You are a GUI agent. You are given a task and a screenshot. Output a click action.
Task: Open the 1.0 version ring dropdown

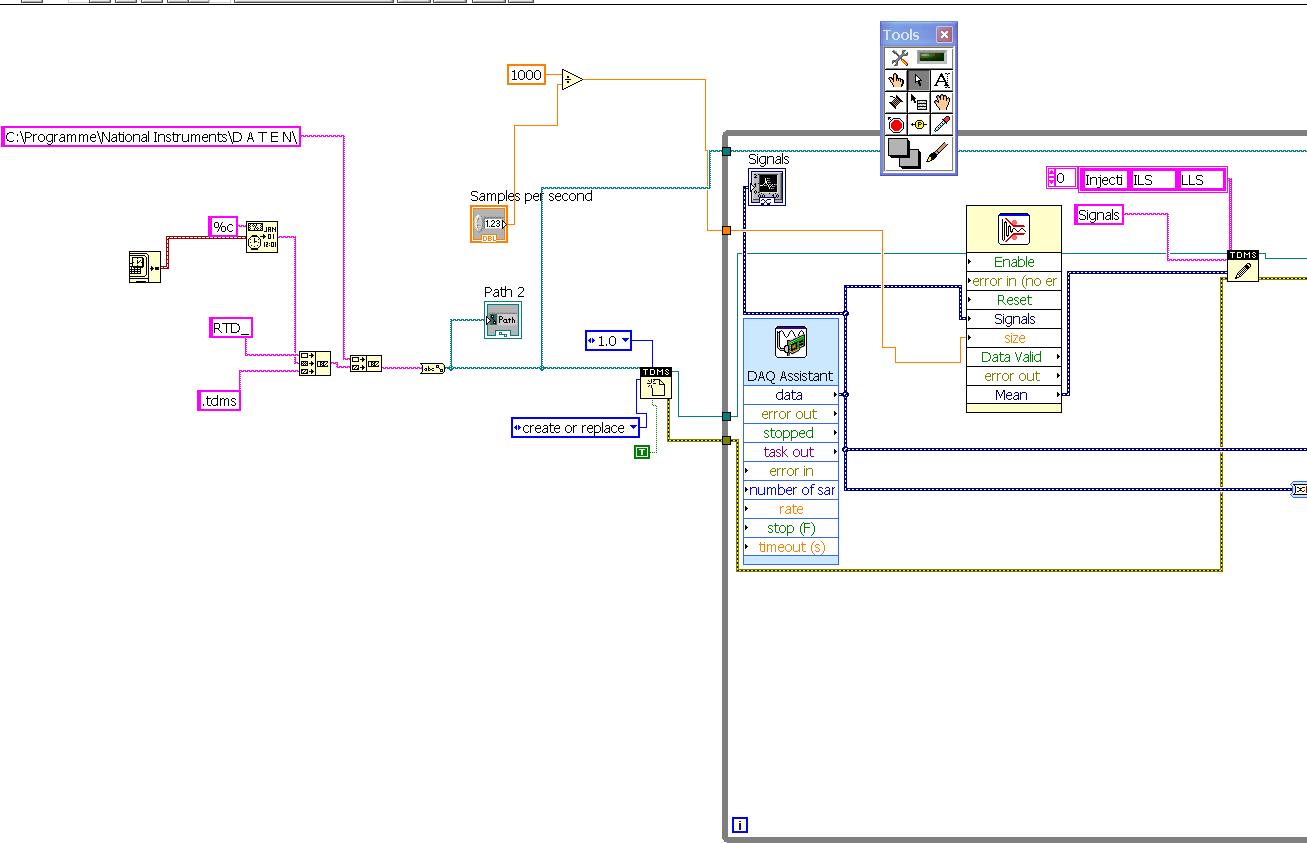(x=608, y=341)
